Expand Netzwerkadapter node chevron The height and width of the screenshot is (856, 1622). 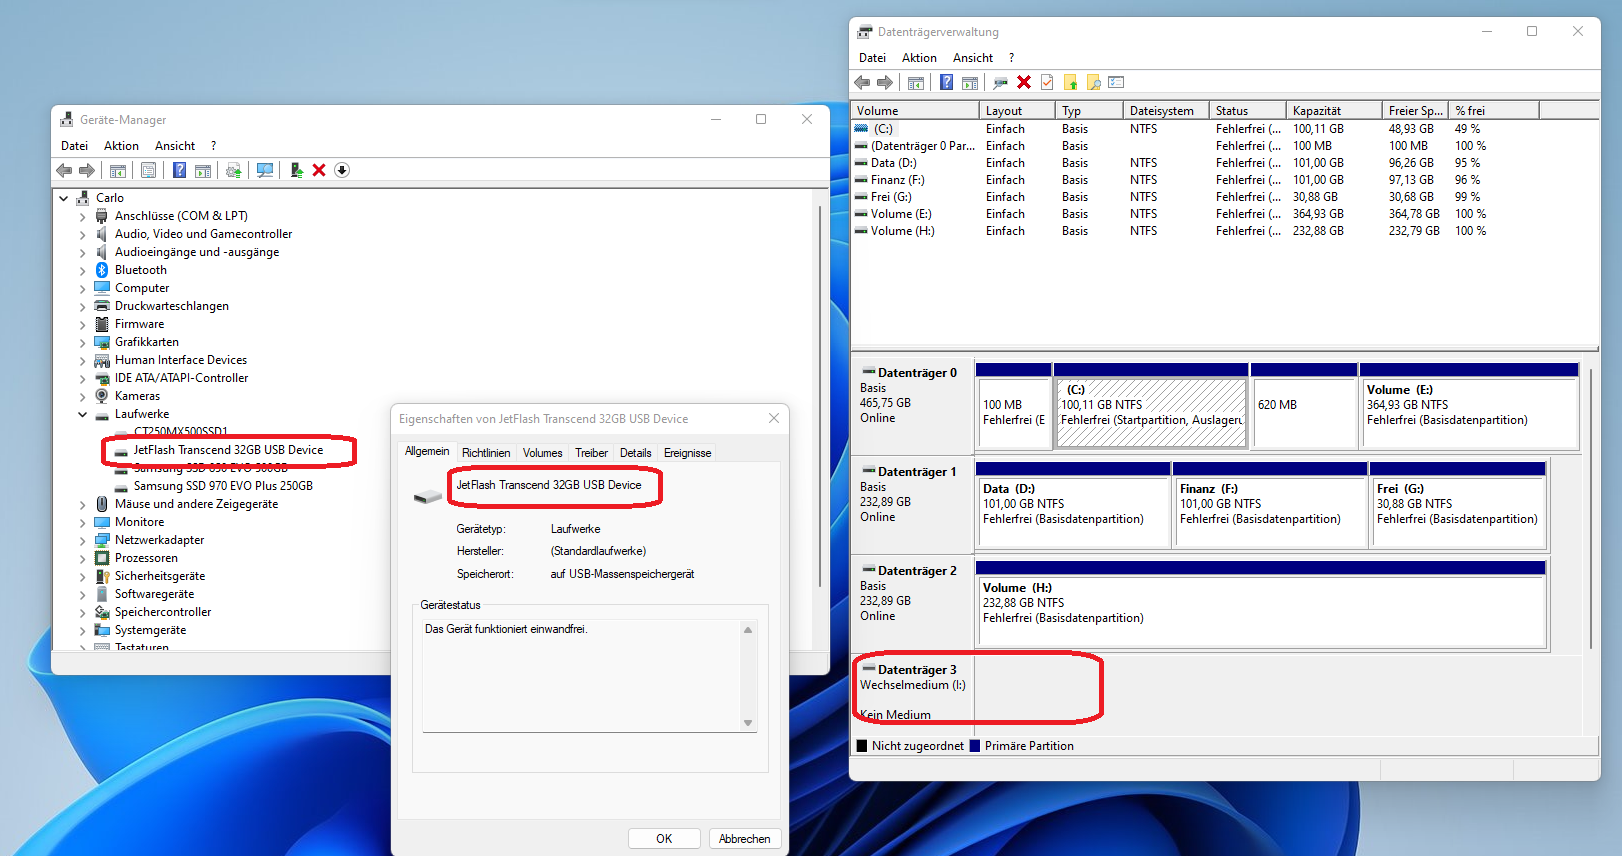(83, 540)
